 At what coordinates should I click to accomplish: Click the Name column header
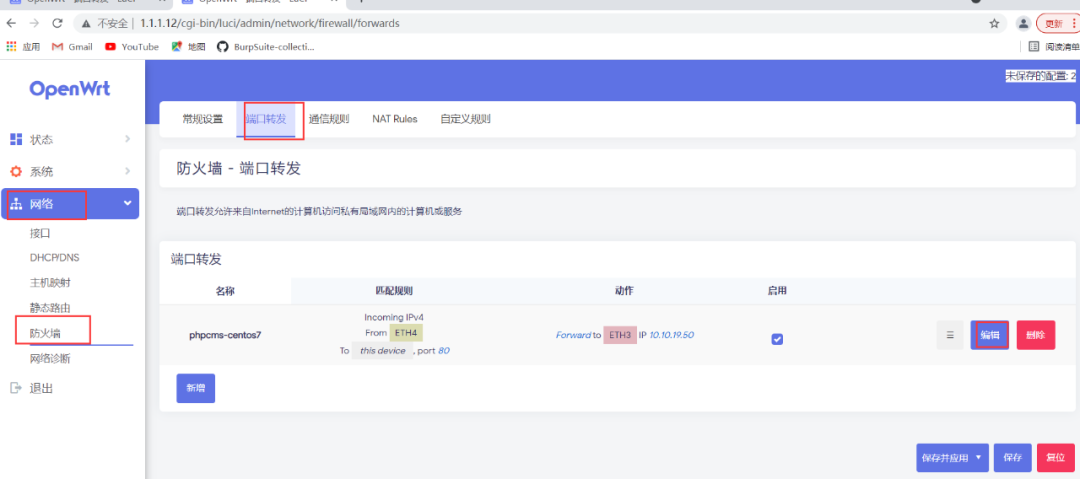225,291
